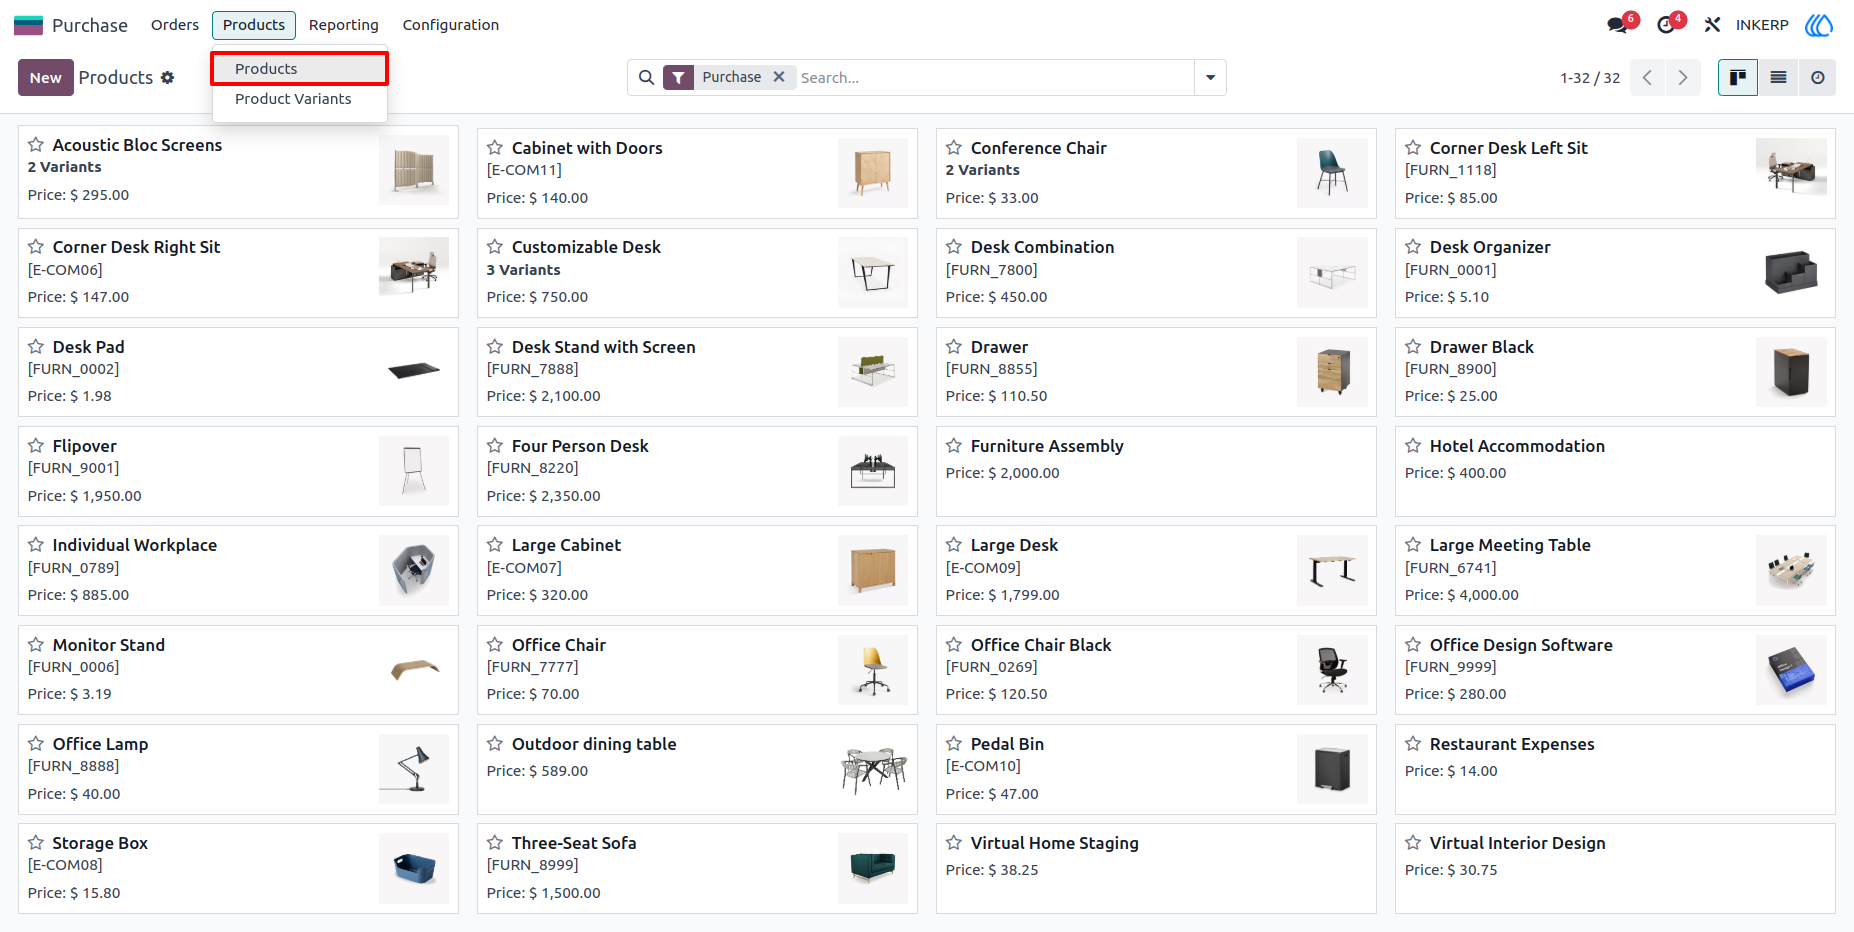Click the Office Chair Black thumbnail
The height and width of the screenshot is (932, 1854).
1332,670
